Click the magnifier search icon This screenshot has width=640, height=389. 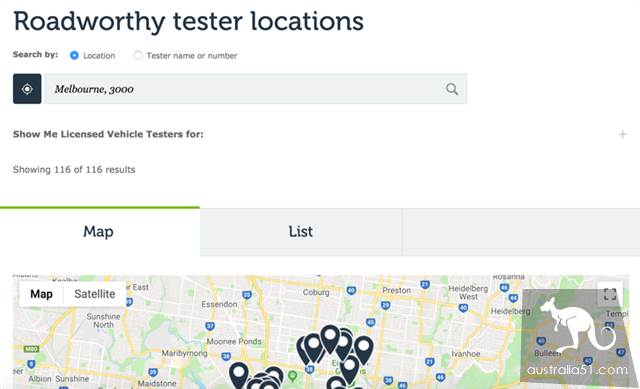(451, 89)
